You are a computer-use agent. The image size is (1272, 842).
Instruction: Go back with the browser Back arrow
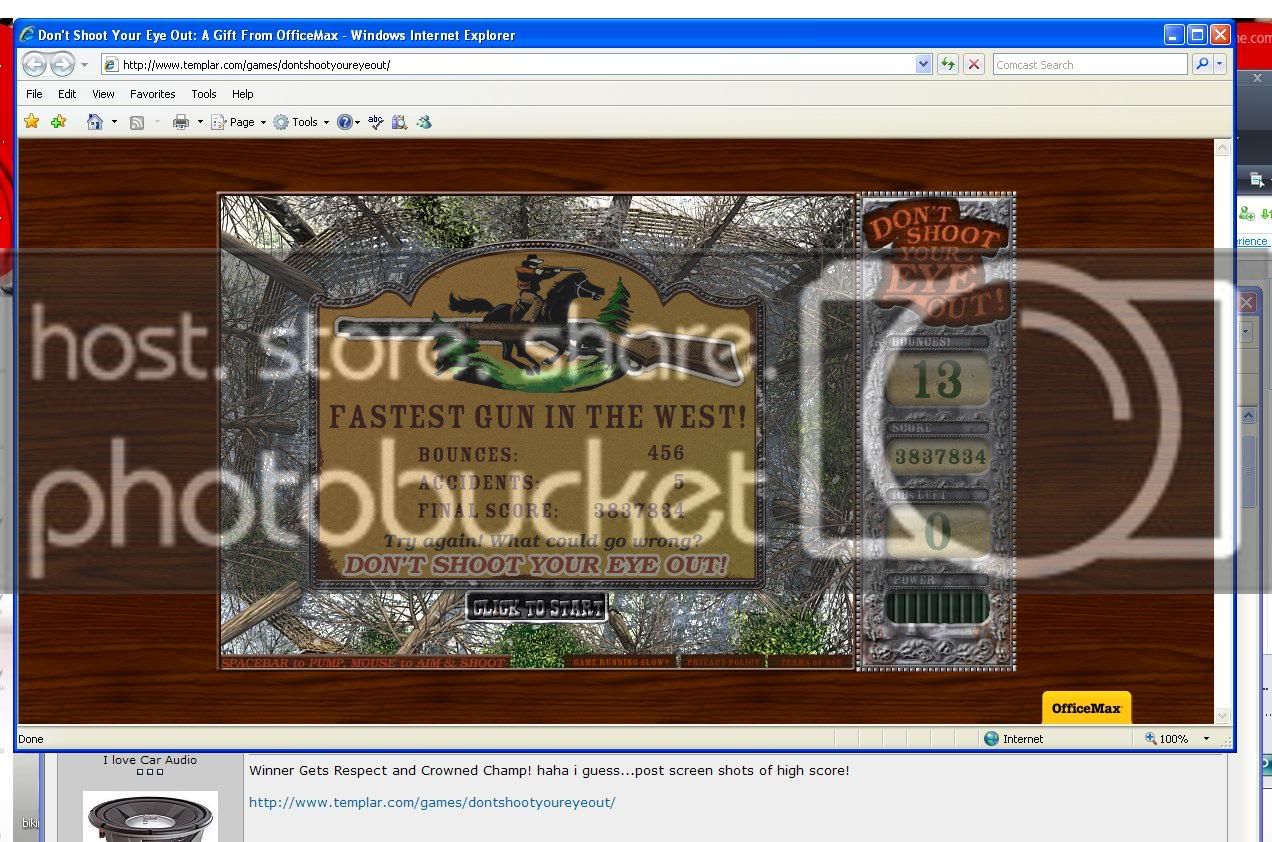click(x=34, y=64)
